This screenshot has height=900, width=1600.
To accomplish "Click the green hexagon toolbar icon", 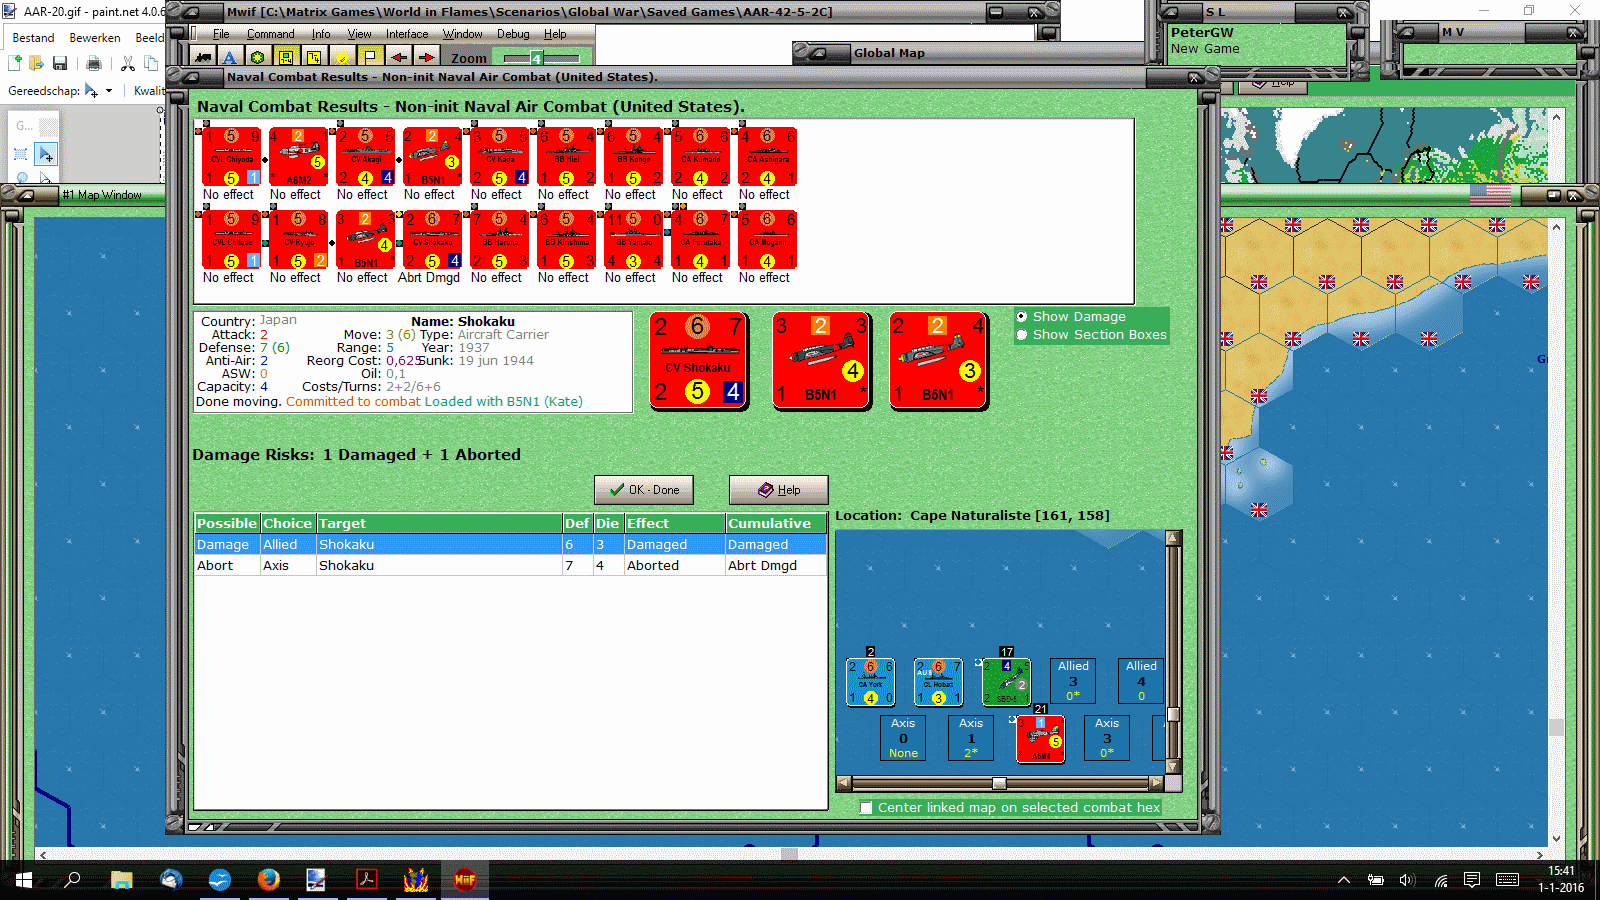I will click(258, 58).
